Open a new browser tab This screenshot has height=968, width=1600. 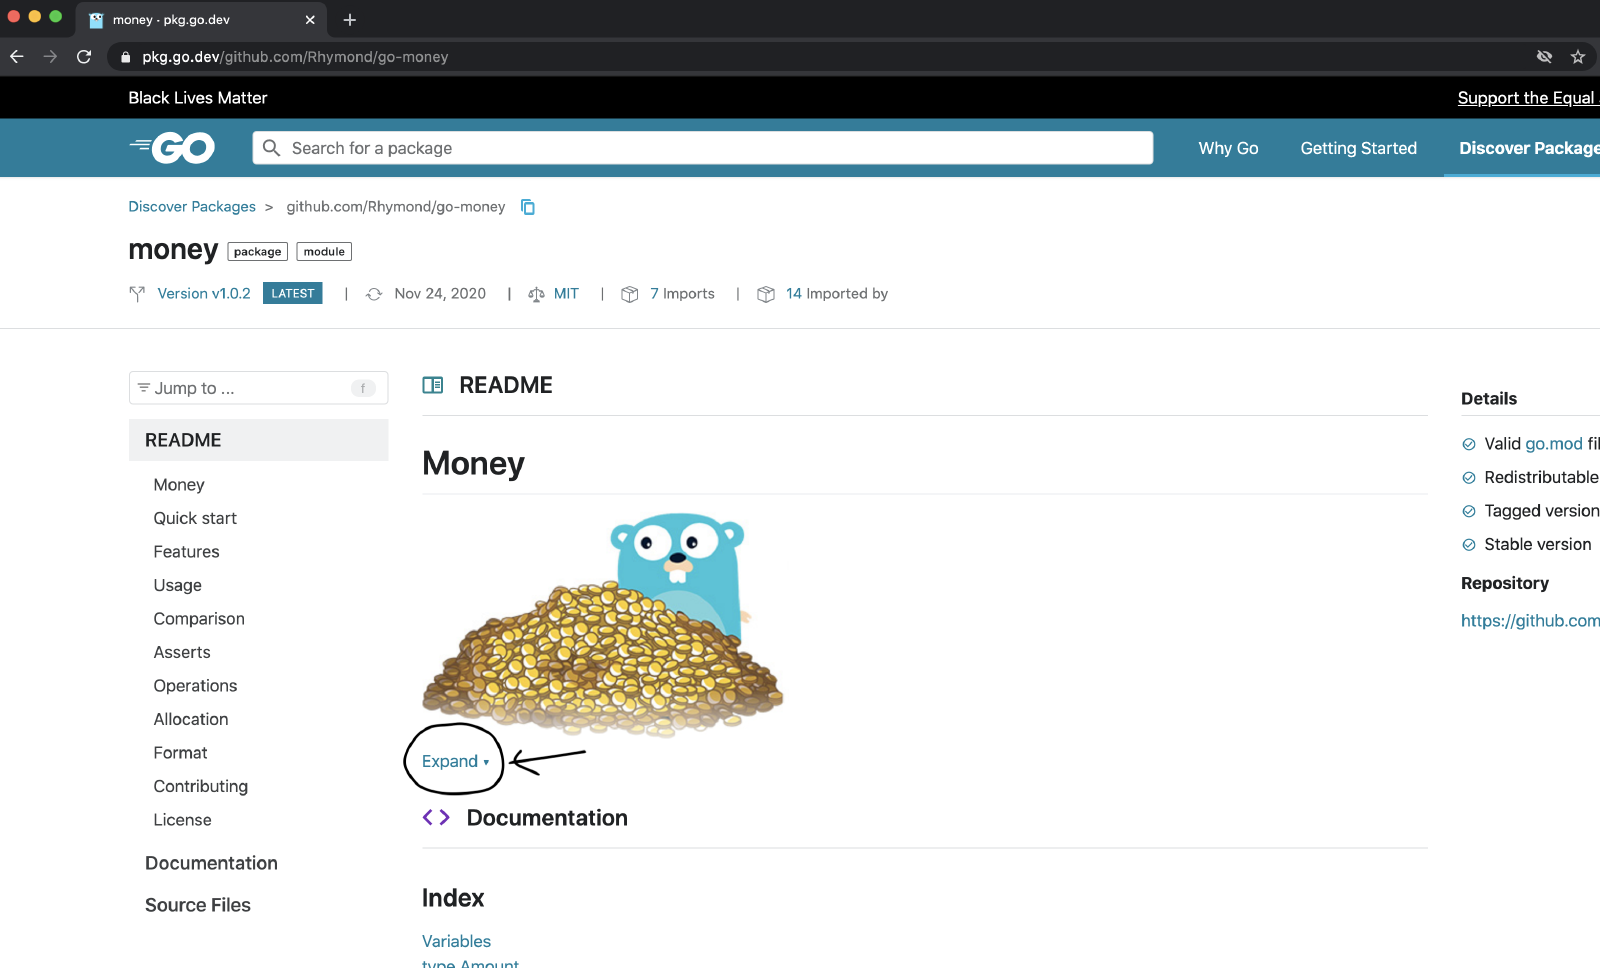pos(350,20)
